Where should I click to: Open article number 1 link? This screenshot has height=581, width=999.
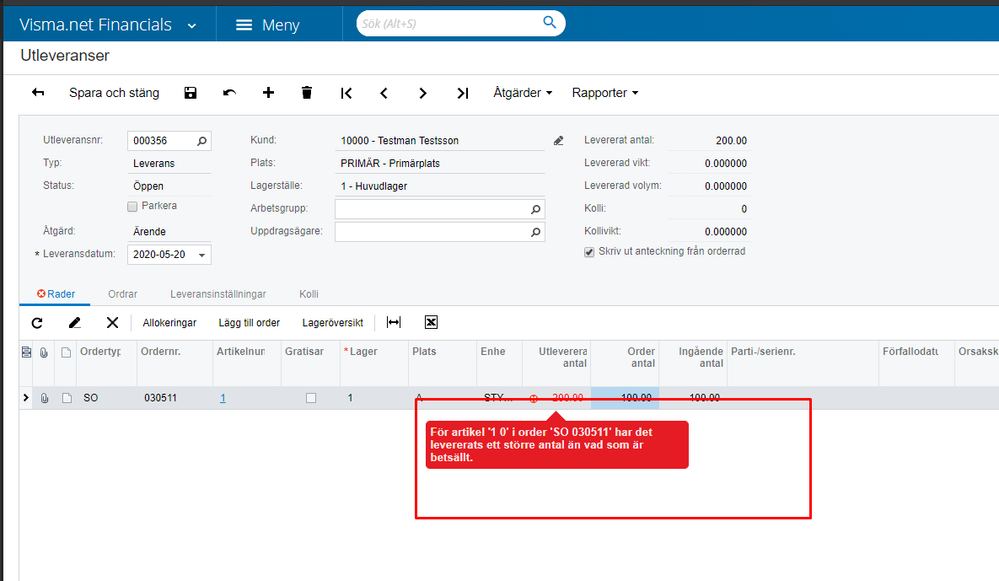[x=223, y=398]
